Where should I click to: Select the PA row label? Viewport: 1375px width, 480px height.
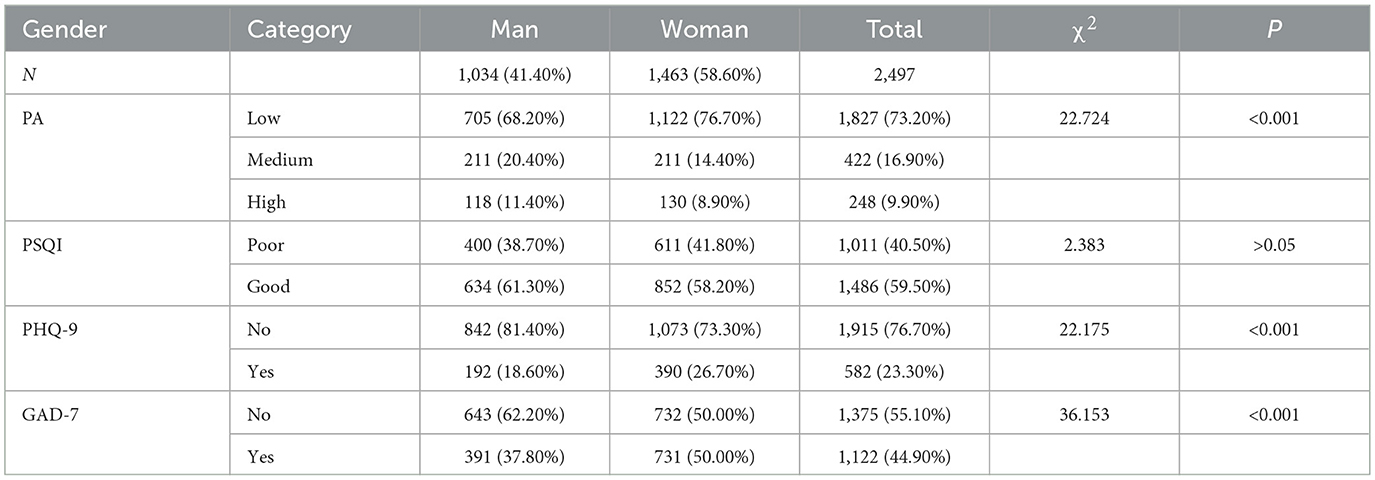pos(32,118)
